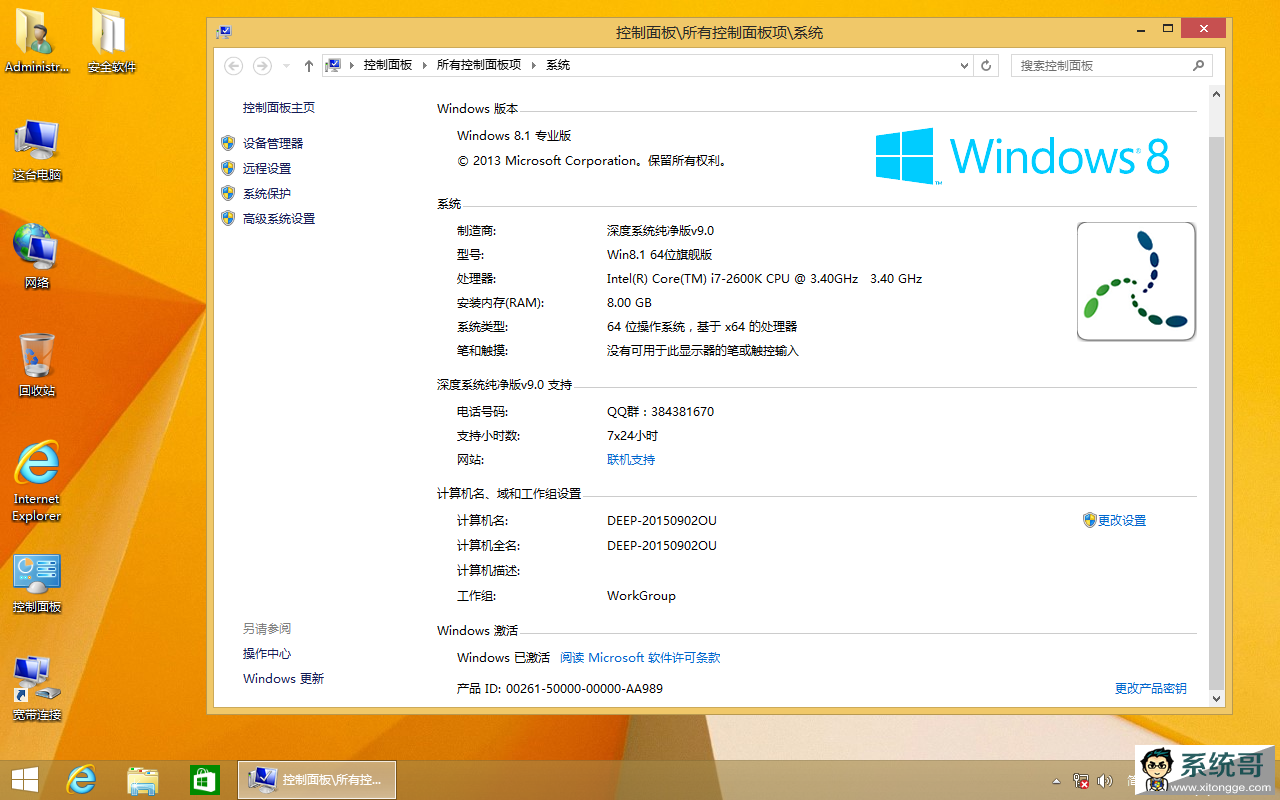The width and height of the screenshot is (1280, 800).
Task: Go up one level arrow
Action: click(x=308, y=65)
